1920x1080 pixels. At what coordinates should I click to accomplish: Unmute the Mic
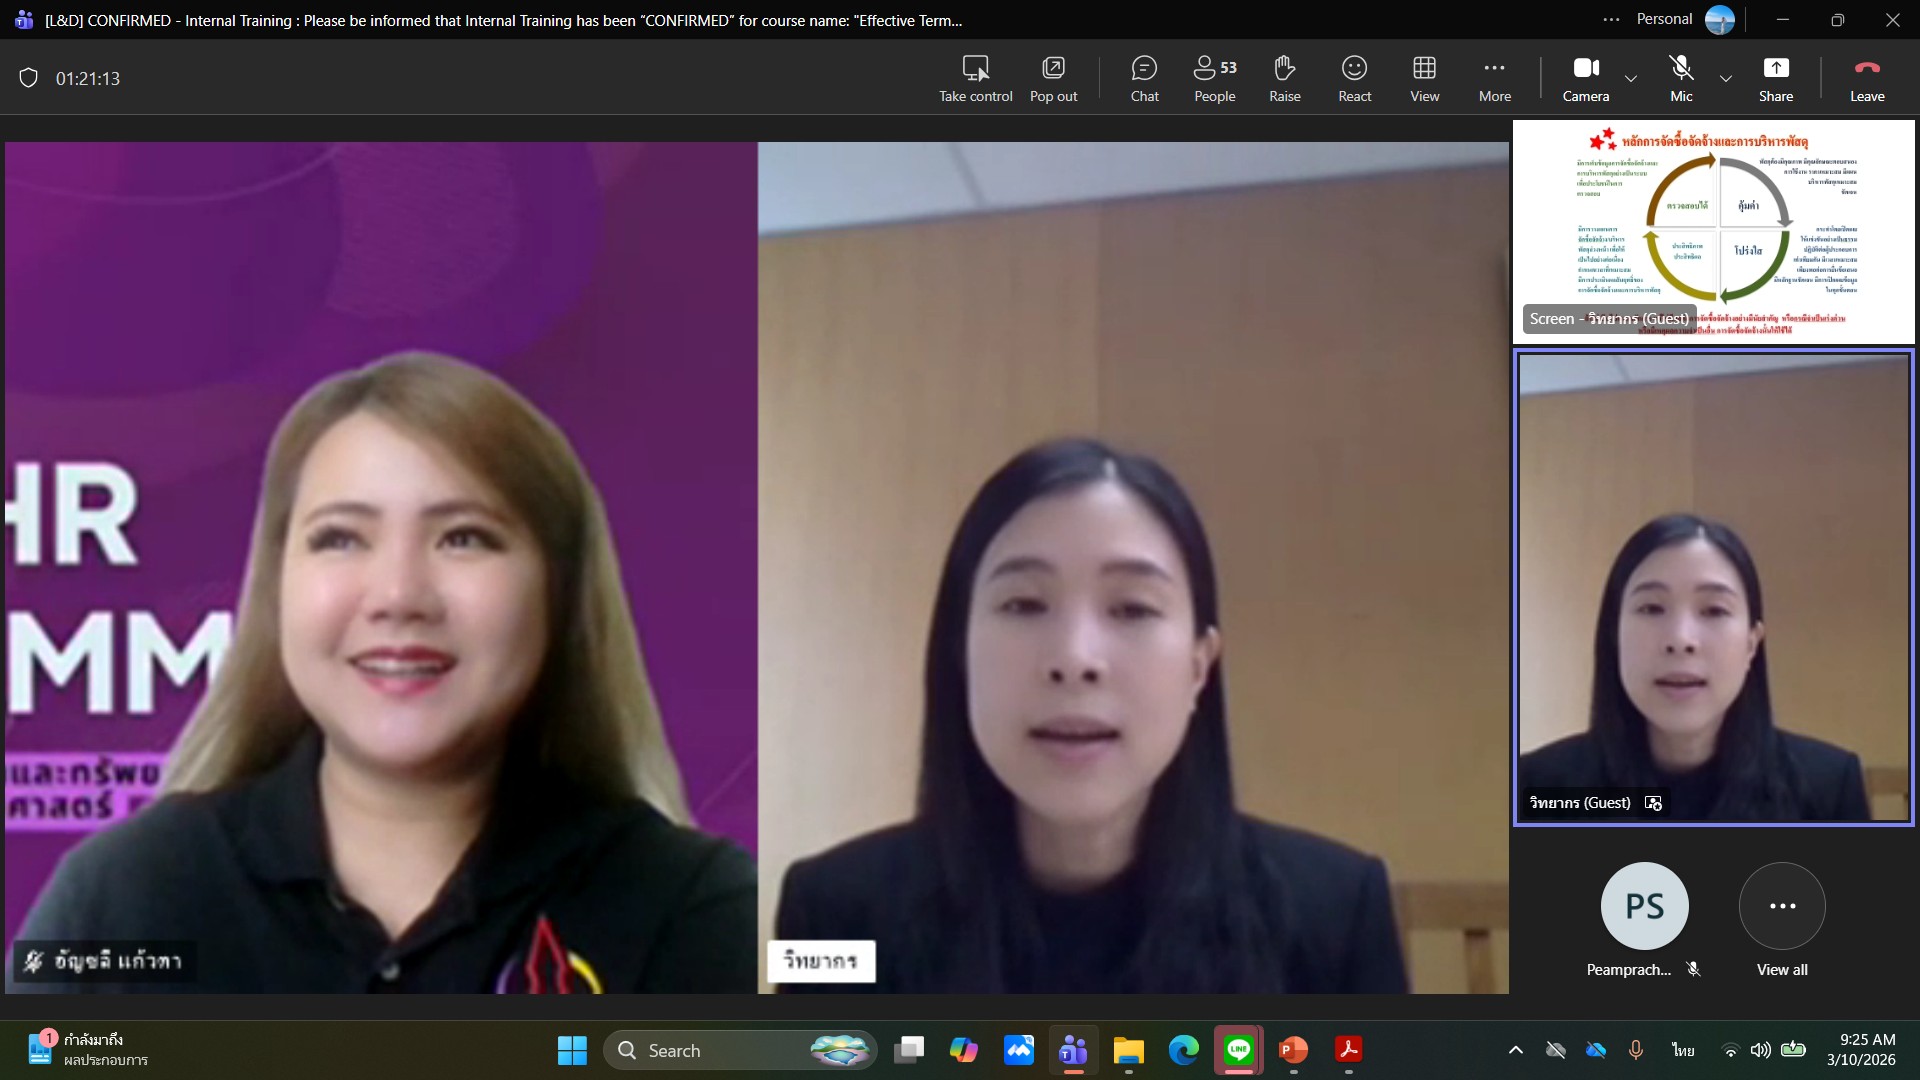coord(1681,79)
